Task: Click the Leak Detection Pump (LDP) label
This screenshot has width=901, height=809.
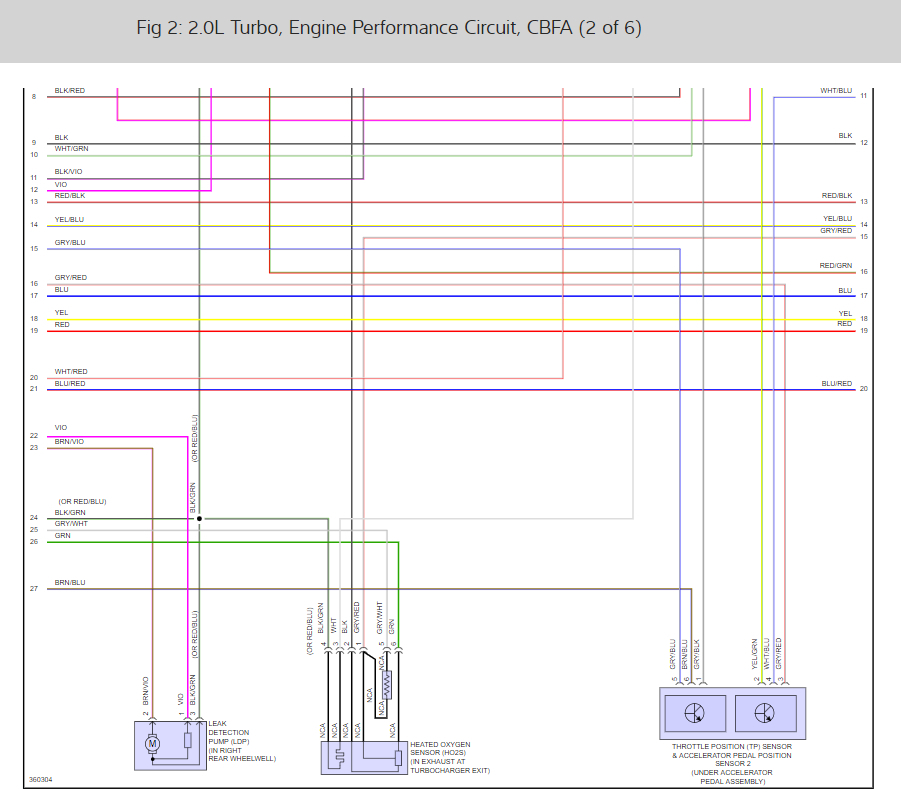Action: (241, 741)
